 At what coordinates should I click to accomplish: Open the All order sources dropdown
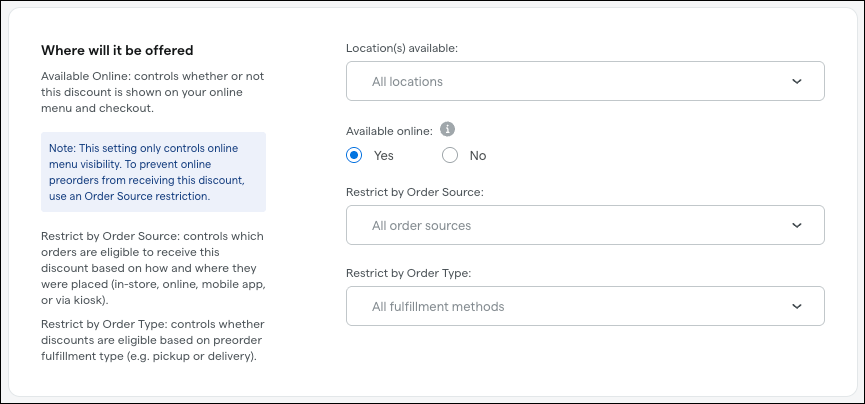pos(585,225)
